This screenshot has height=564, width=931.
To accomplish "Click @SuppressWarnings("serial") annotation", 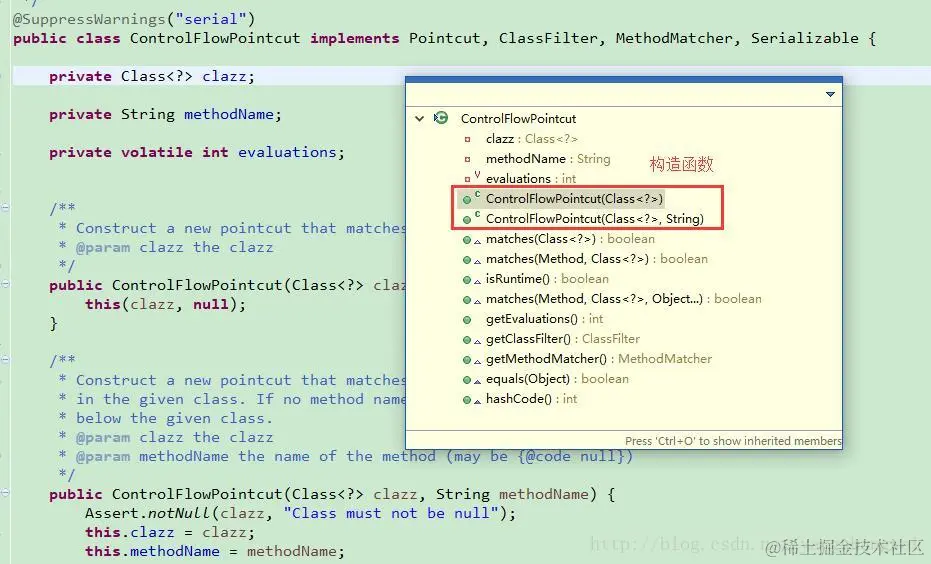I will click(134, 20).
